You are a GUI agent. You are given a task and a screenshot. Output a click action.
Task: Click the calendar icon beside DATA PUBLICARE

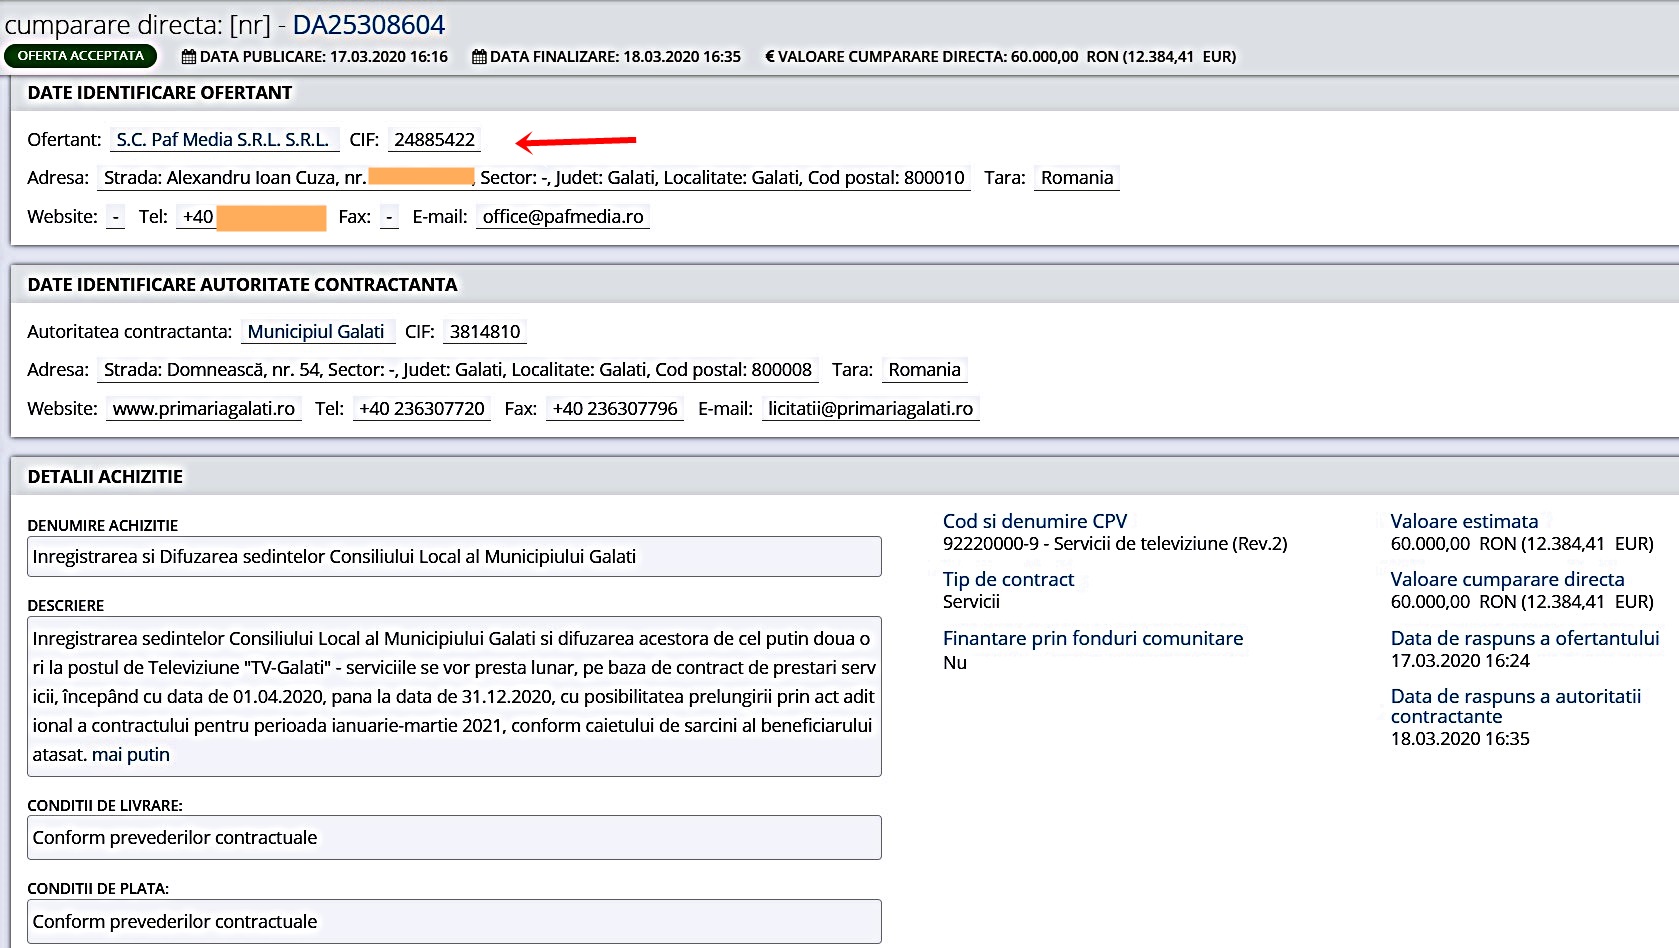(x=188, y=57)
